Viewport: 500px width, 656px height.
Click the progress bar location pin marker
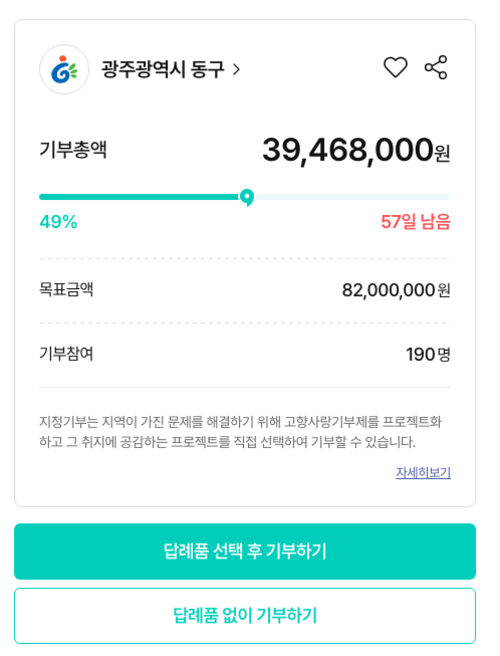tap(247, 197)
